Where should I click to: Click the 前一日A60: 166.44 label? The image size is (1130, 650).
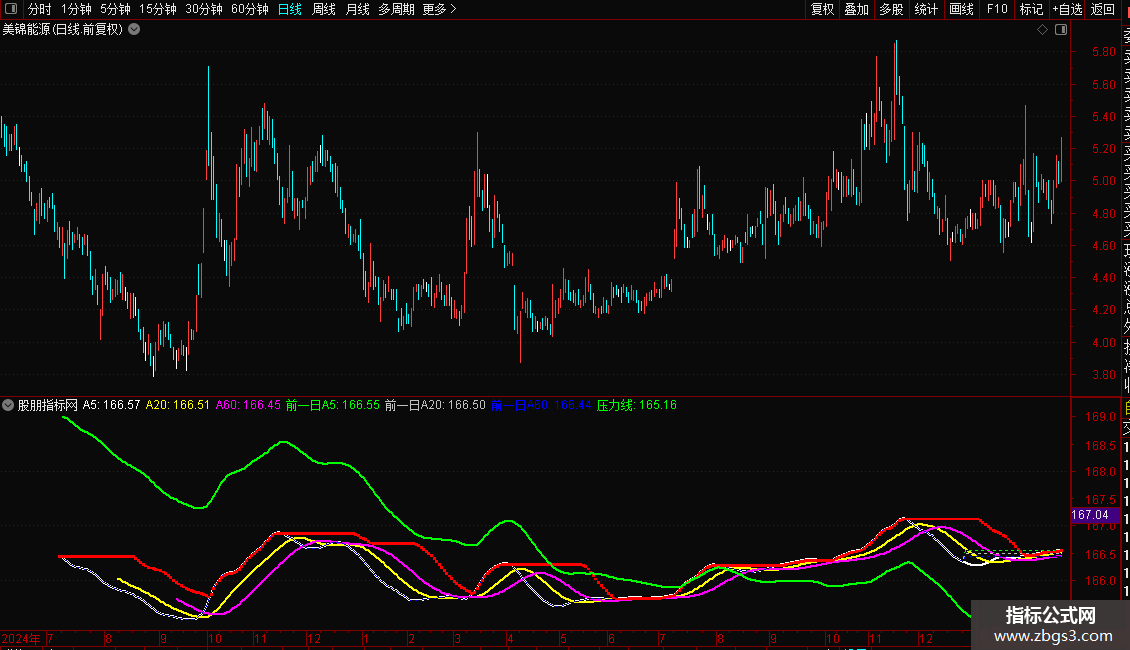[541, 405]
